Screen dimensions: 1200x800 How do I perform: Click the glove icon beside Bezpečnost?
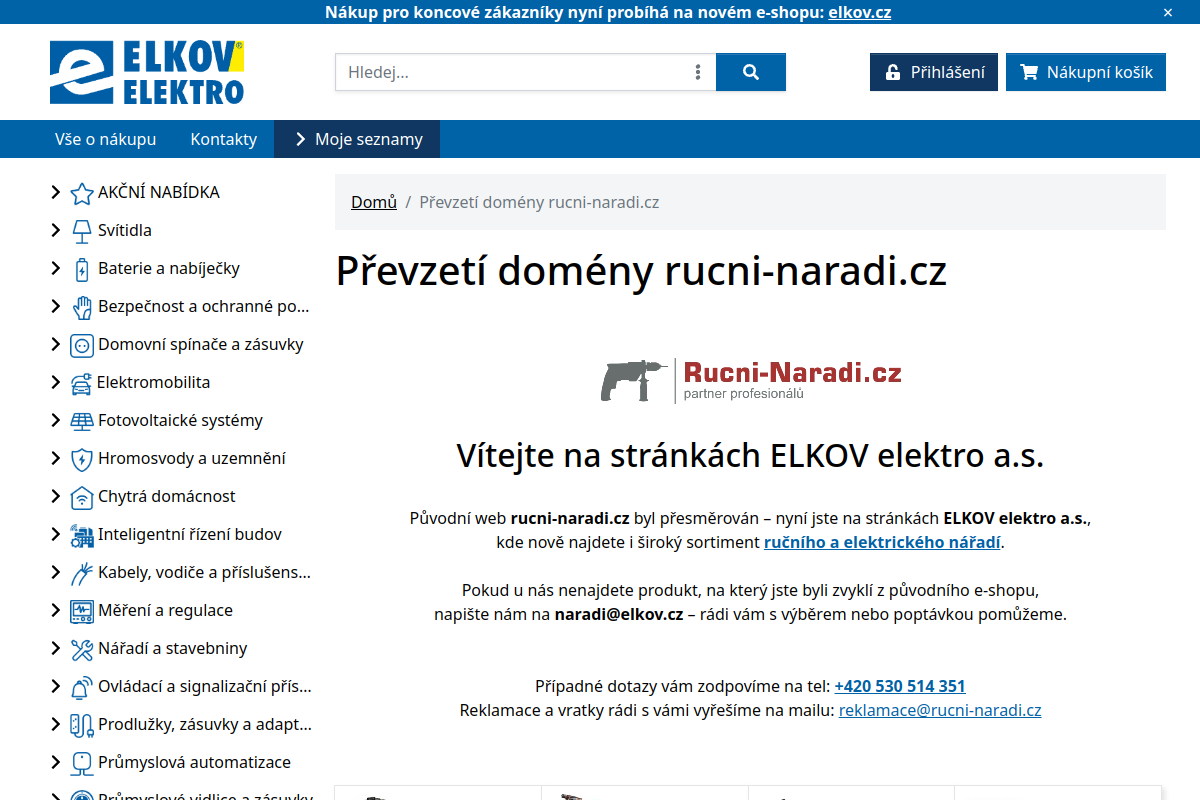[82, 307]
